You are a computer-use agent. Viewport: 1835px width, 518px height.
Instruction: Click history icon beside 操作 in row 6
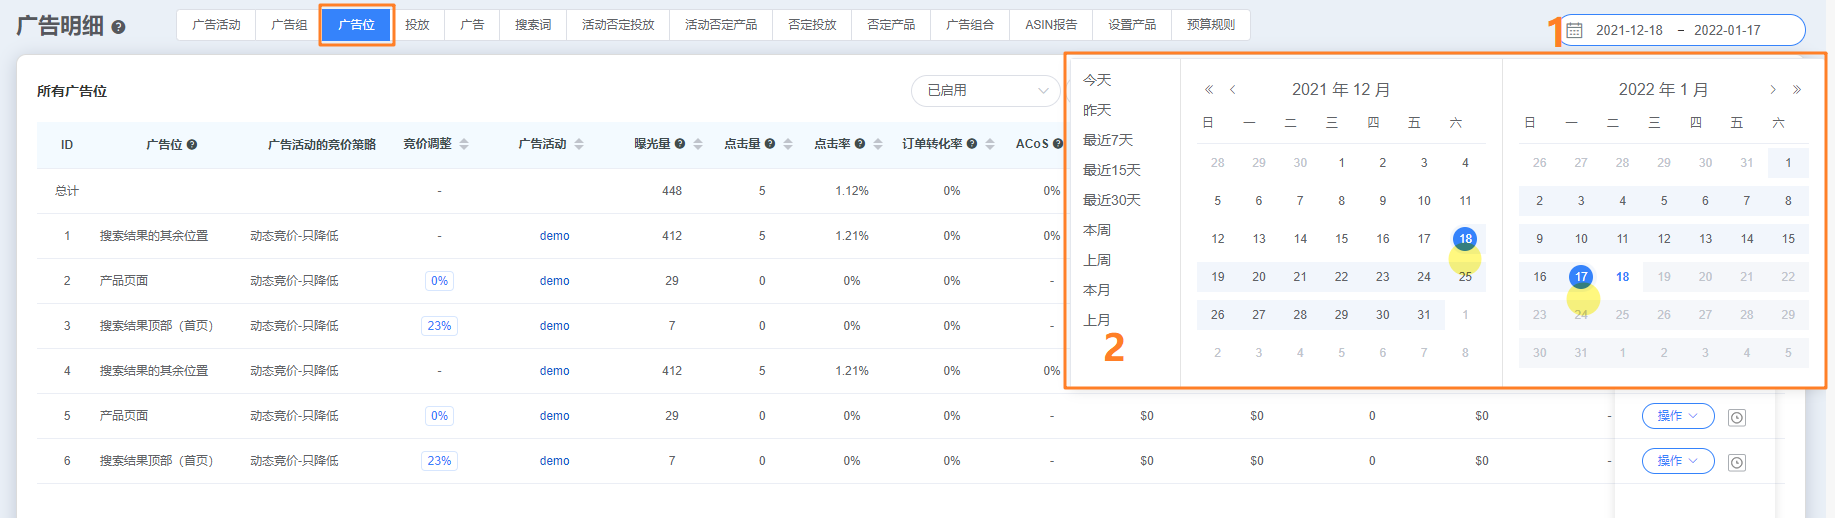[1737, 463]
